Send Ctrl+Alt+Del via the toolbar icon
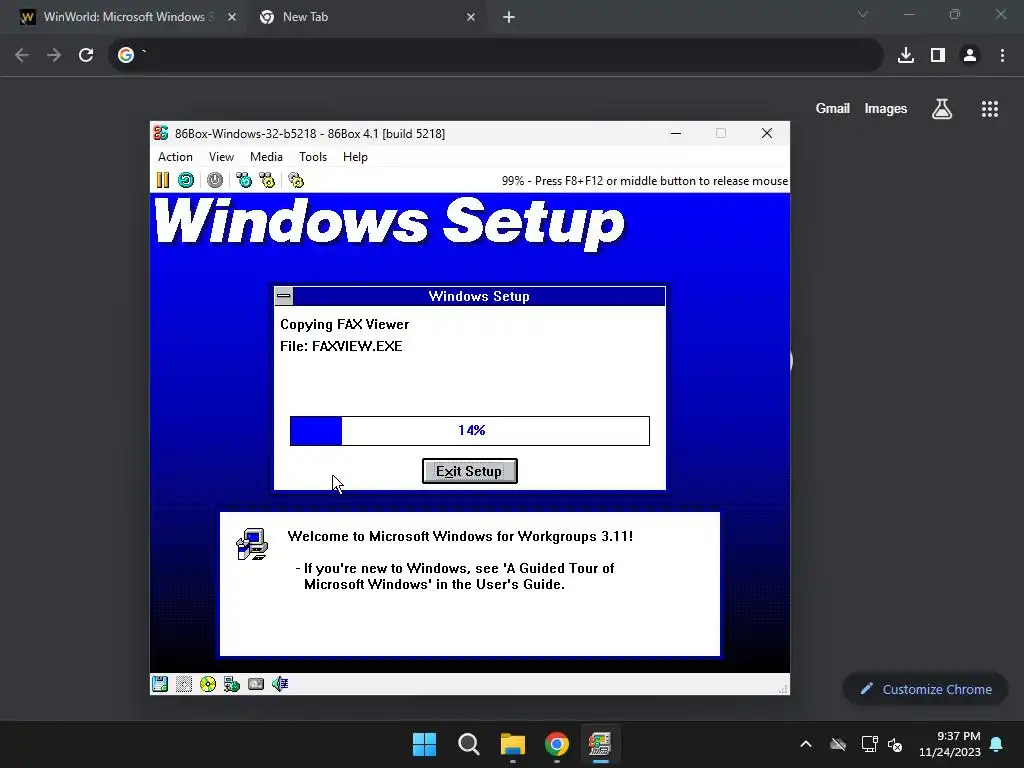 click(244, 180)
